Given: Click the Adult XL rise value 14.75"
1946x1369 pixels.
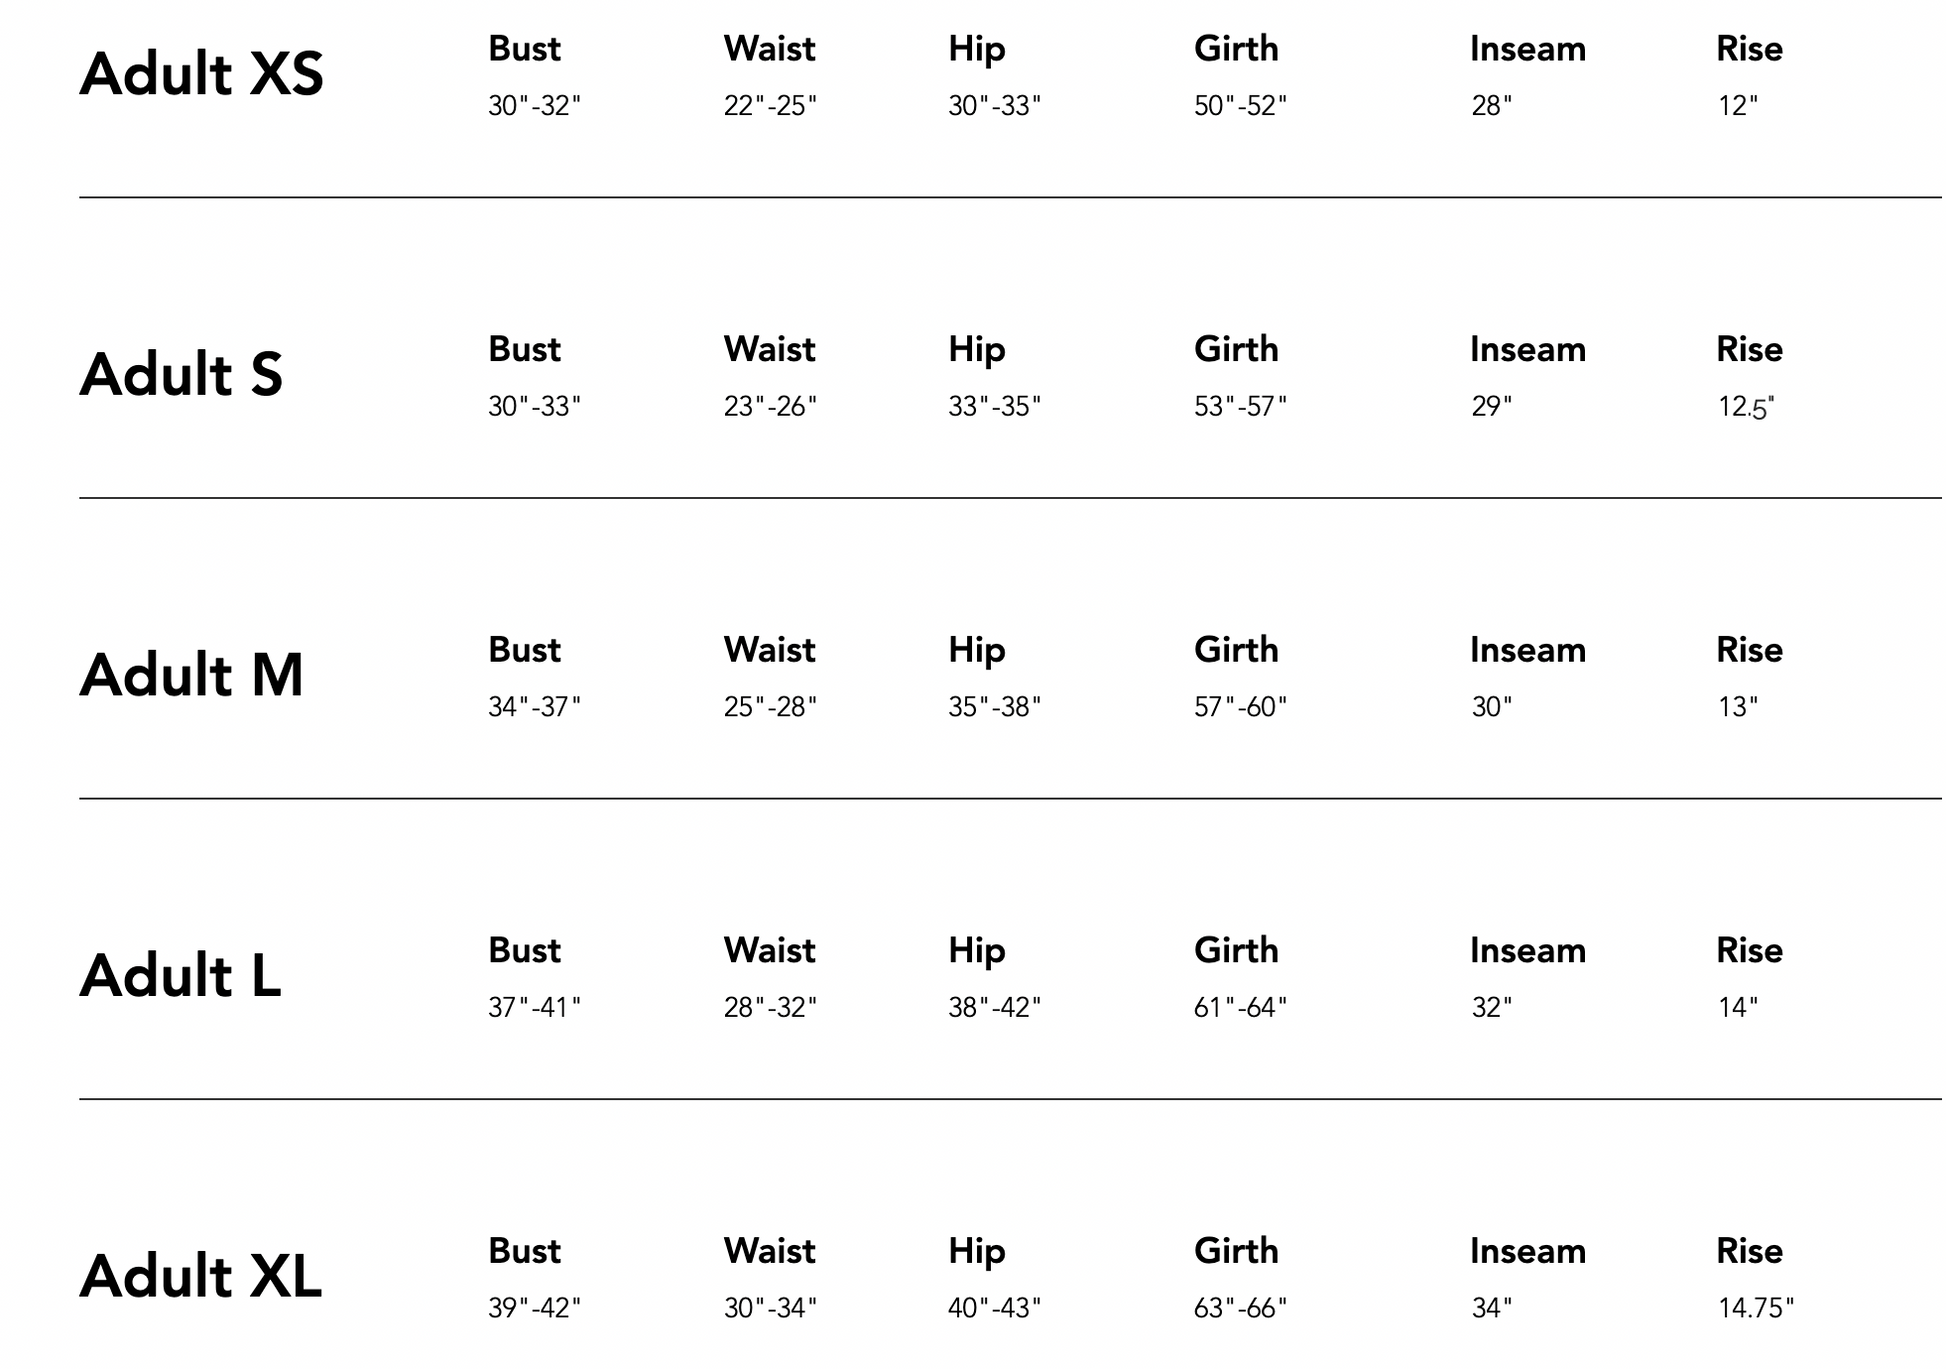Looking at the screenshot, I should click(x=1755, y=1308).
